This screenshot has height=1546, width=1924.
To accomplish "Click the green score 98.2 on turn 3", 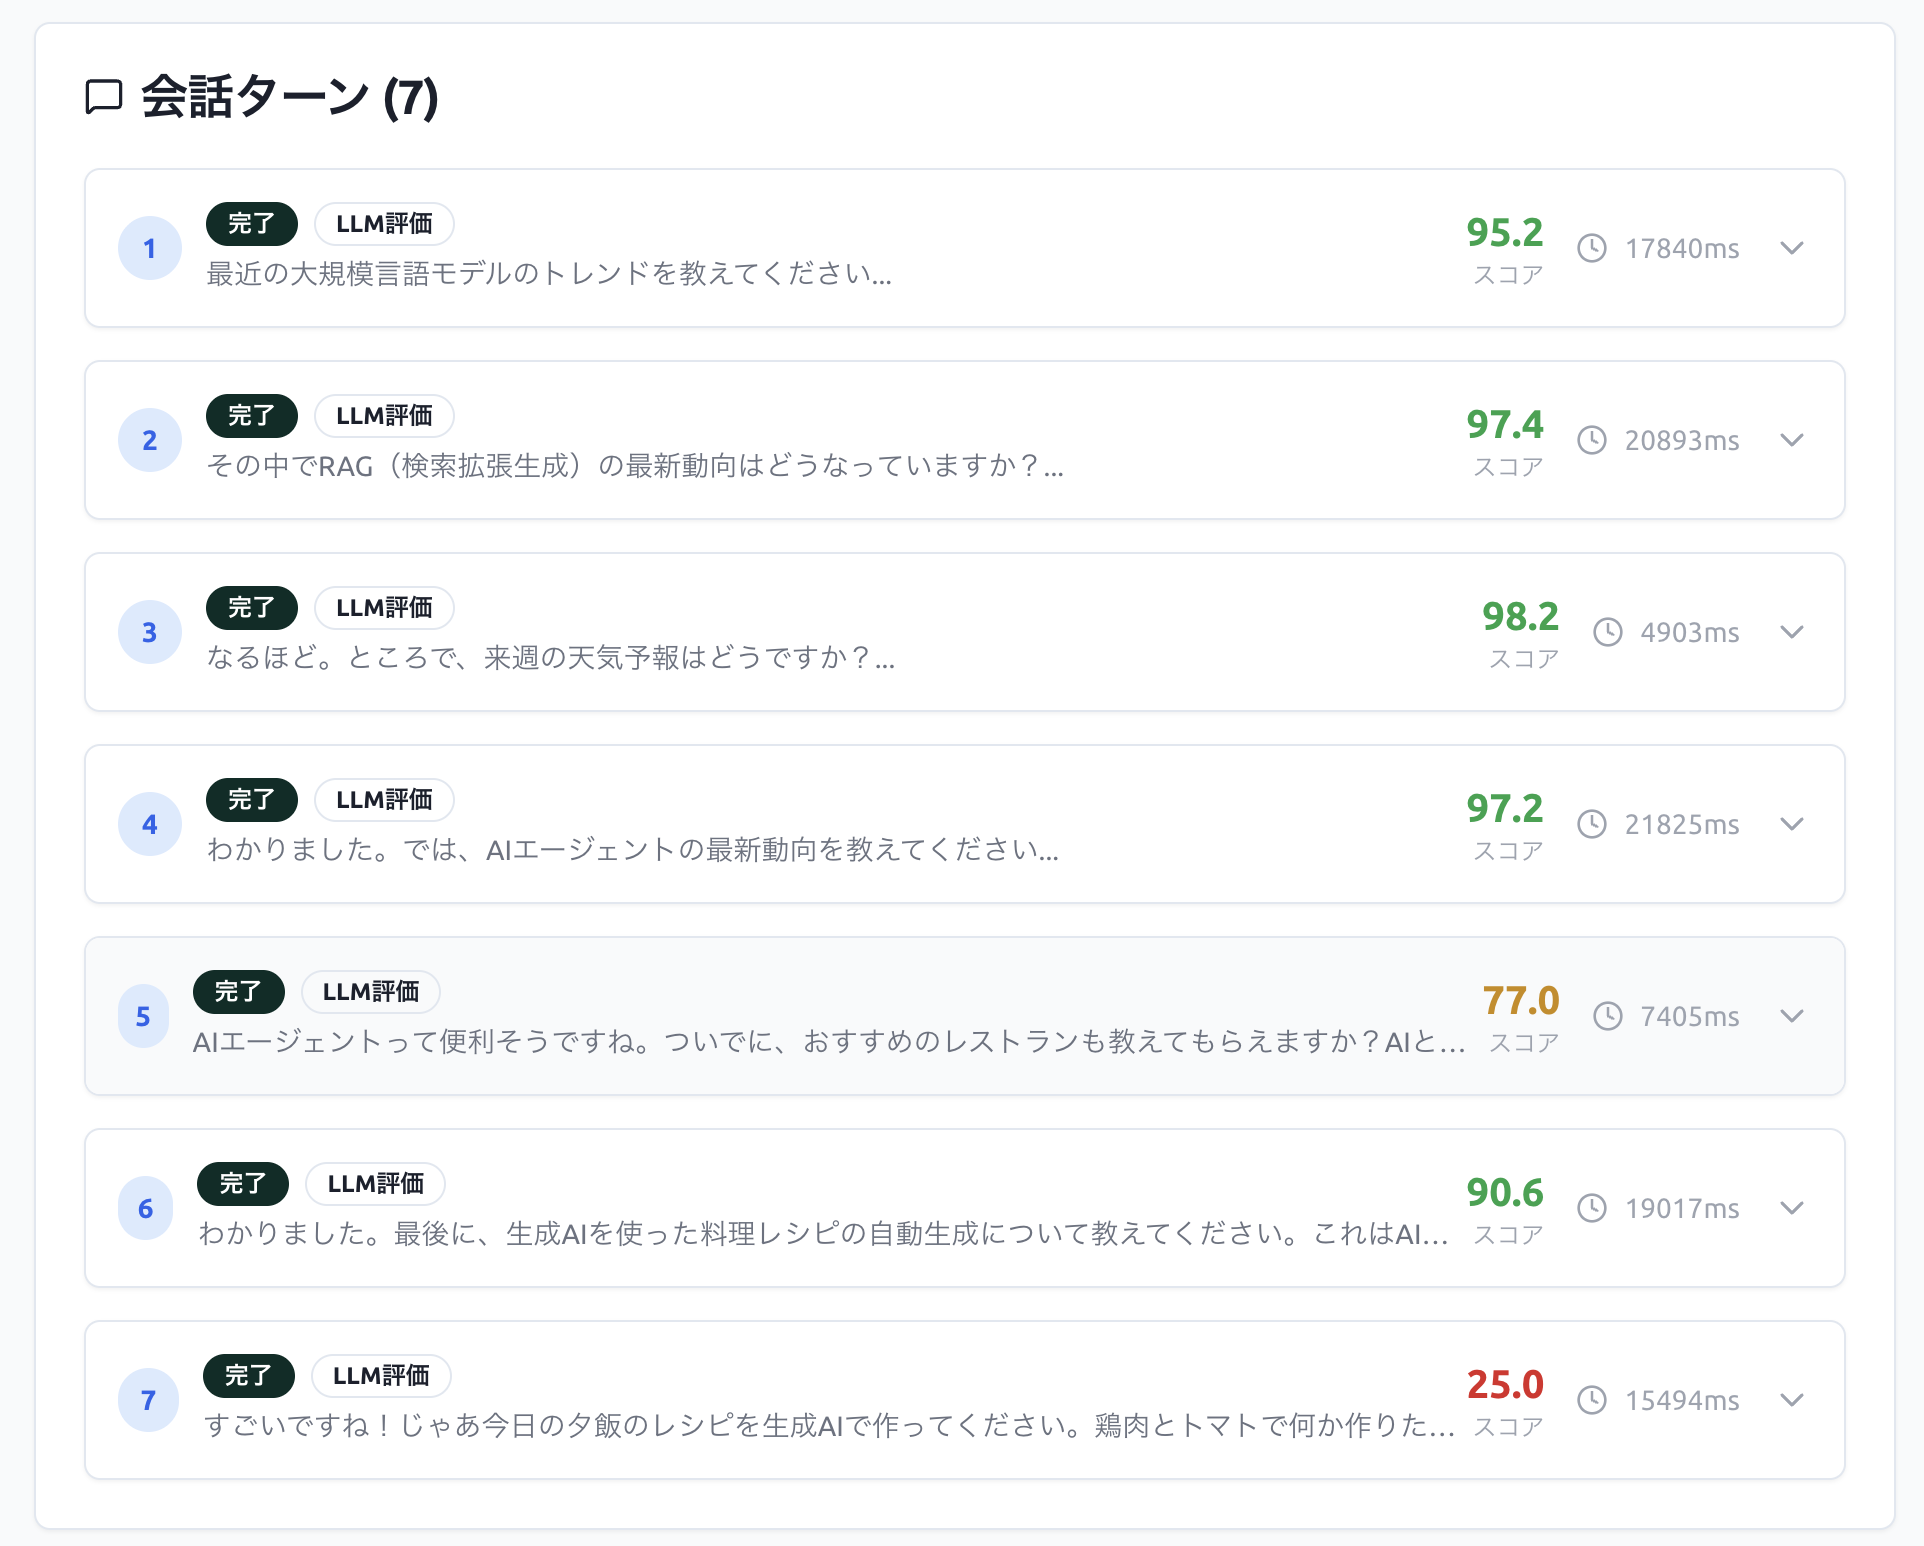I will pos(1520,618).
